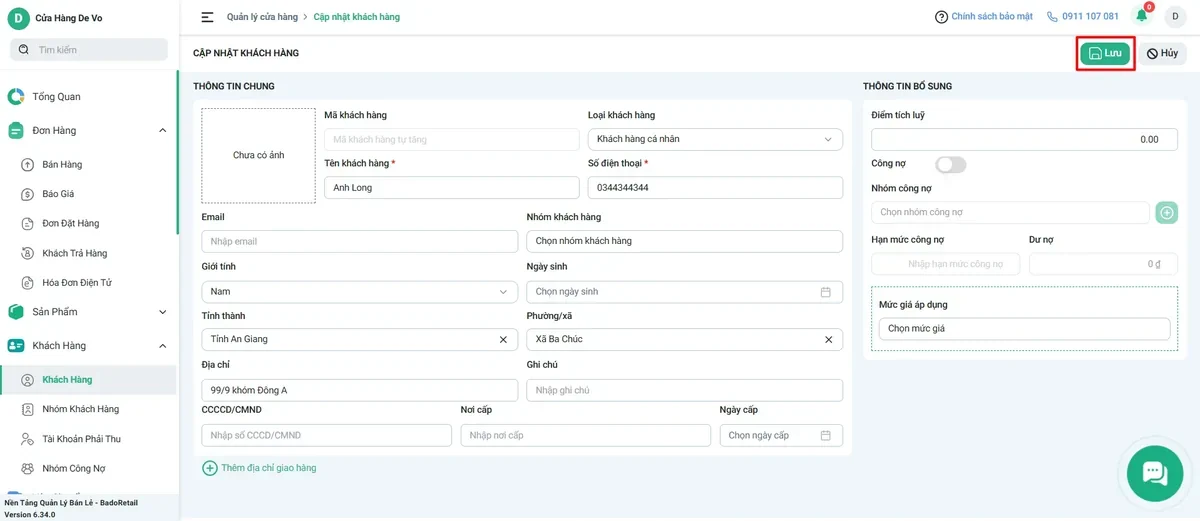Expand the Sản Phẩm menu chevron
This screenshot has height=521, width=1200.
click(x=163, y=313)
